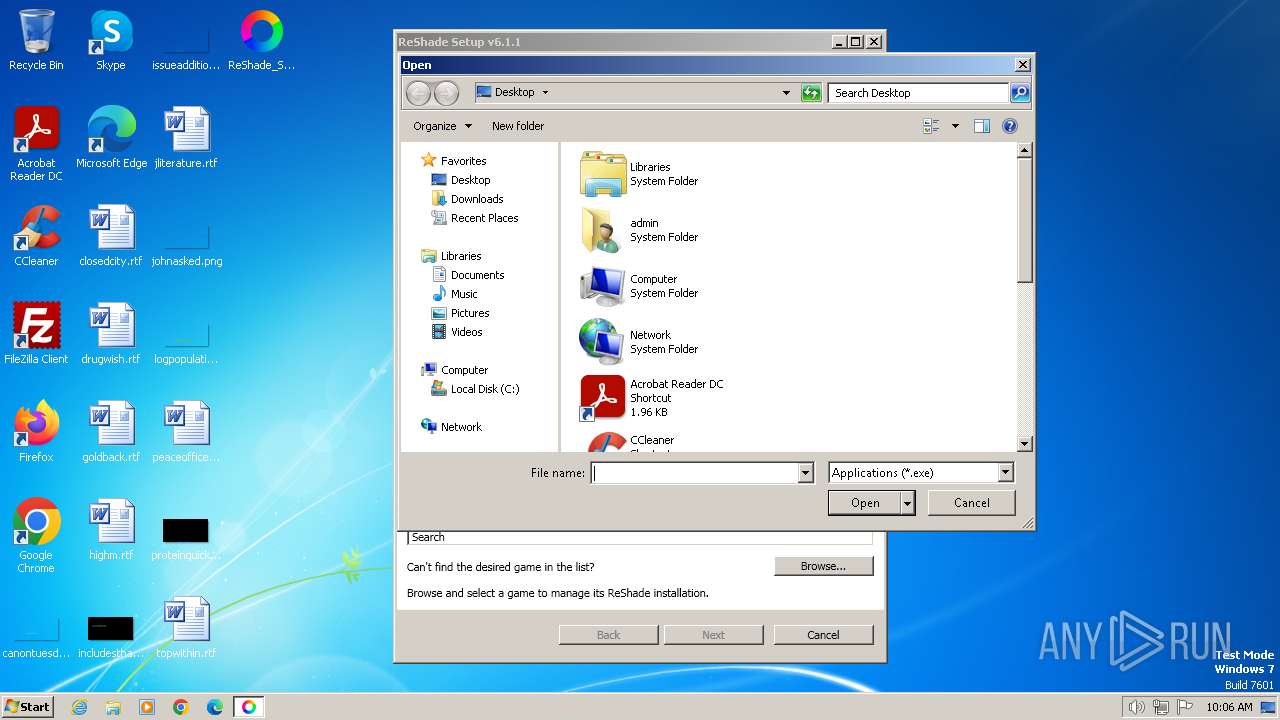Click Browse... in ReShade Setup
Image resolution: width=1280 pixels, height=720 pixels.
pos(823,566)
